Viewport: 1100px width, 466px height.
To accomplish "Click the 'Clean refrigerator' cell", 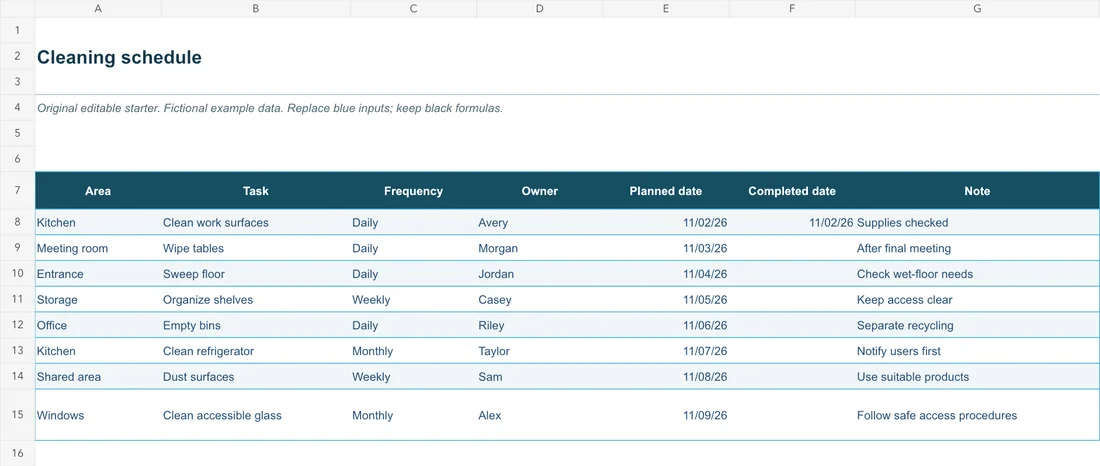I will pos(255,351).
